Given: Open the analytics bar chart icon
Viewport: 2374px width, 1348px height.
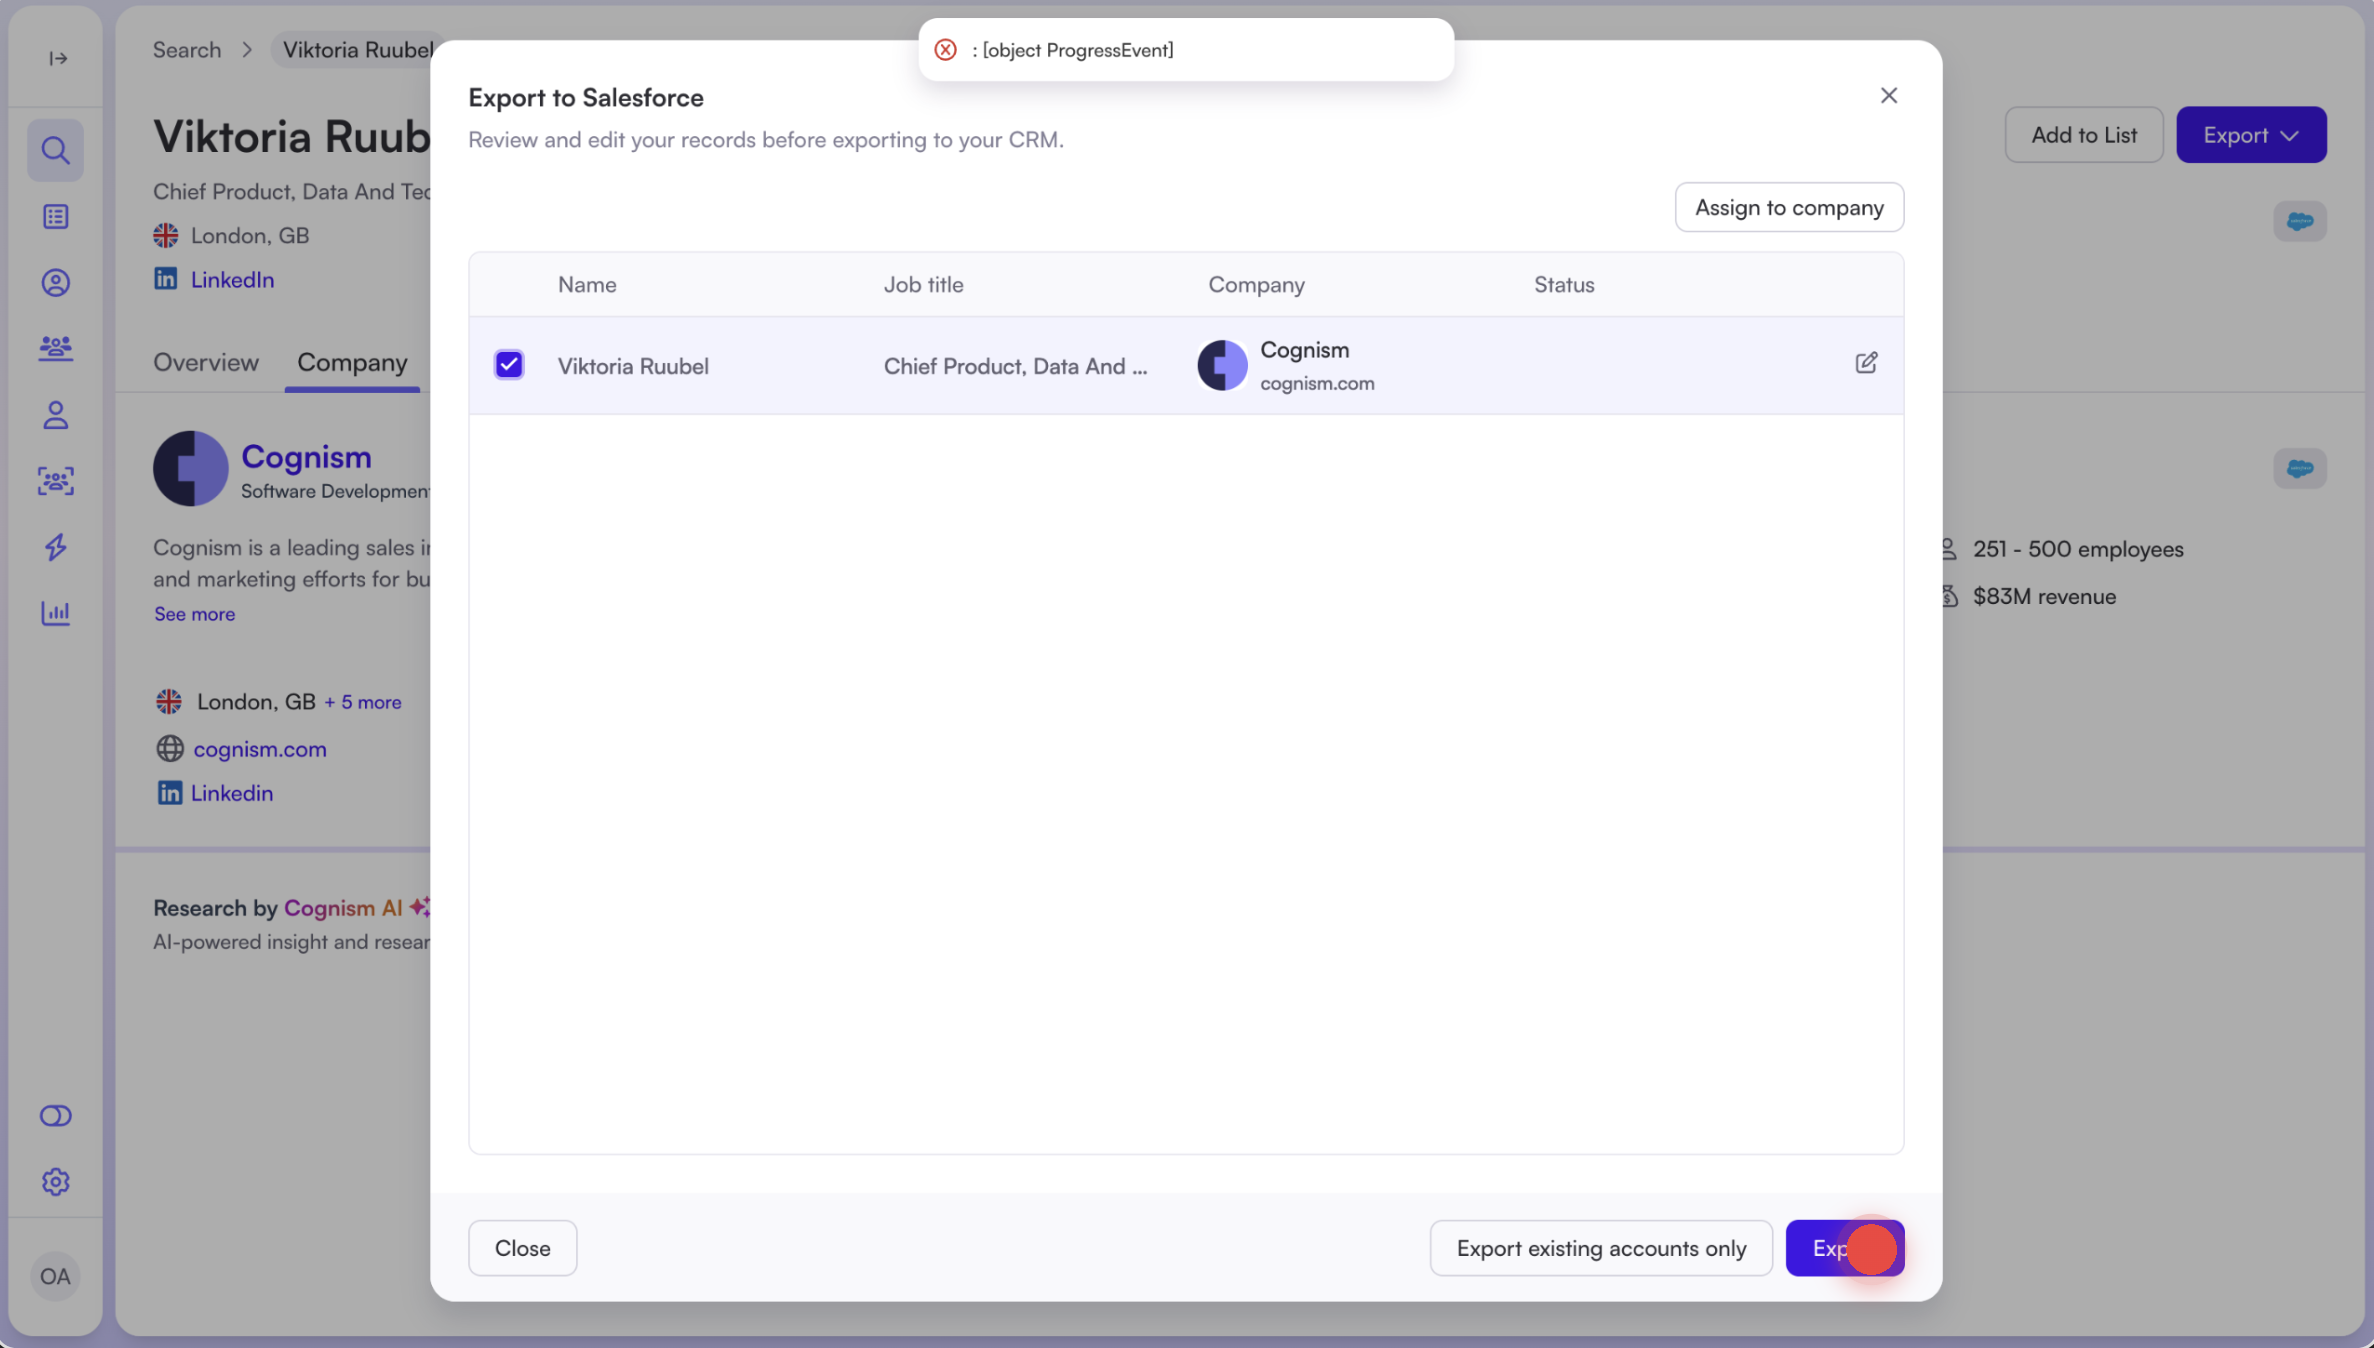Looking at the screenshot, I should (x=55, y=613).
